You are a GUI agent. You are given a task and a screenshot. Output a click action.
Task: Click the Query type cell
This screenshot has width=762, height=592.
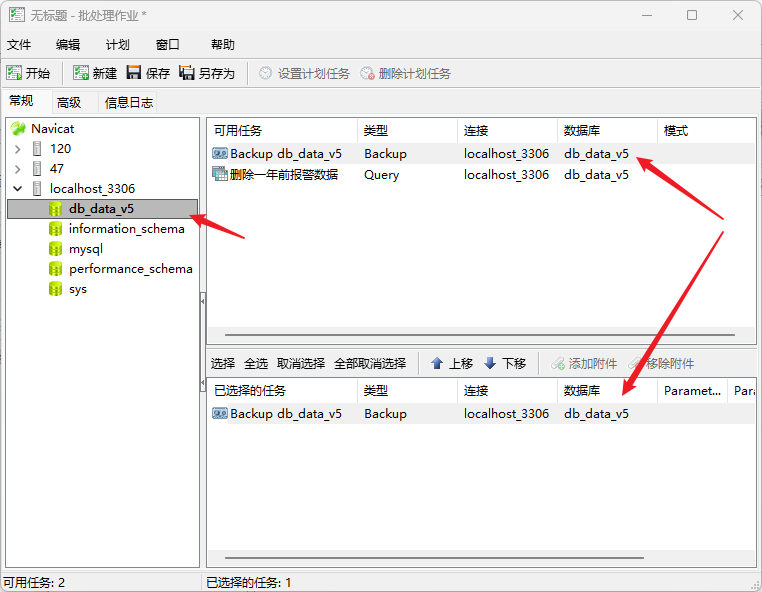381,174
